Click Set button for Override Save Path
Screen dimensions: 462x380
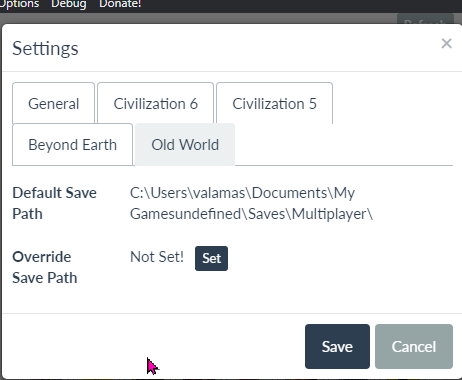click(211, 258)
